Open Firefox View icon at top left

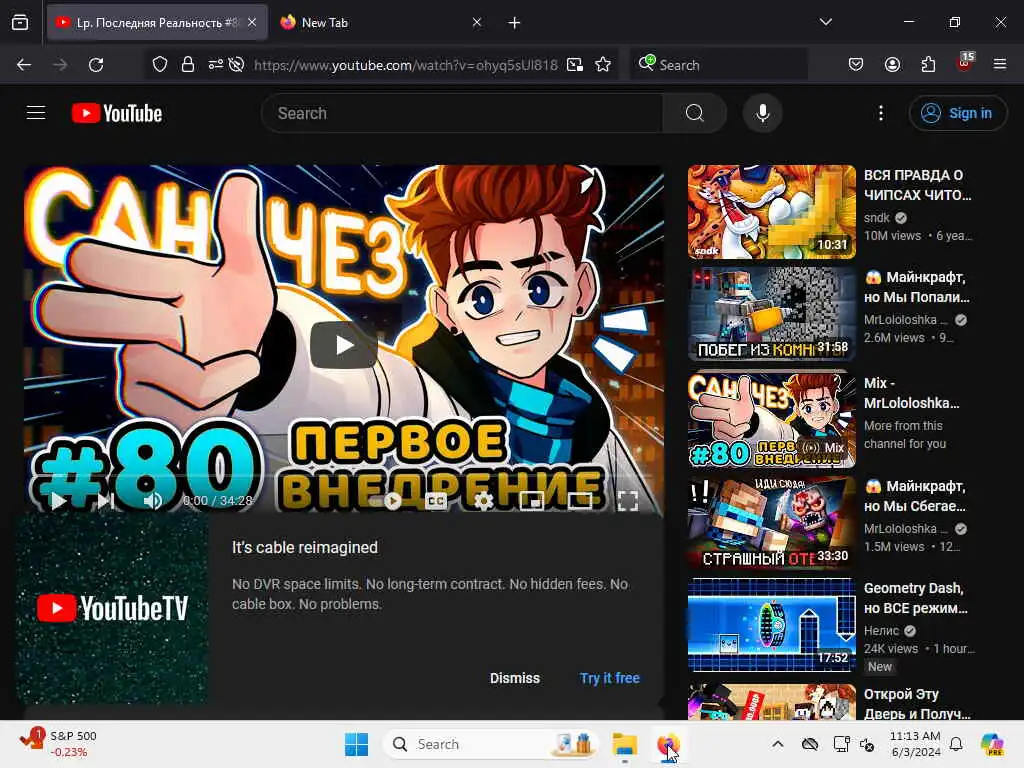(x=20, y=22)
